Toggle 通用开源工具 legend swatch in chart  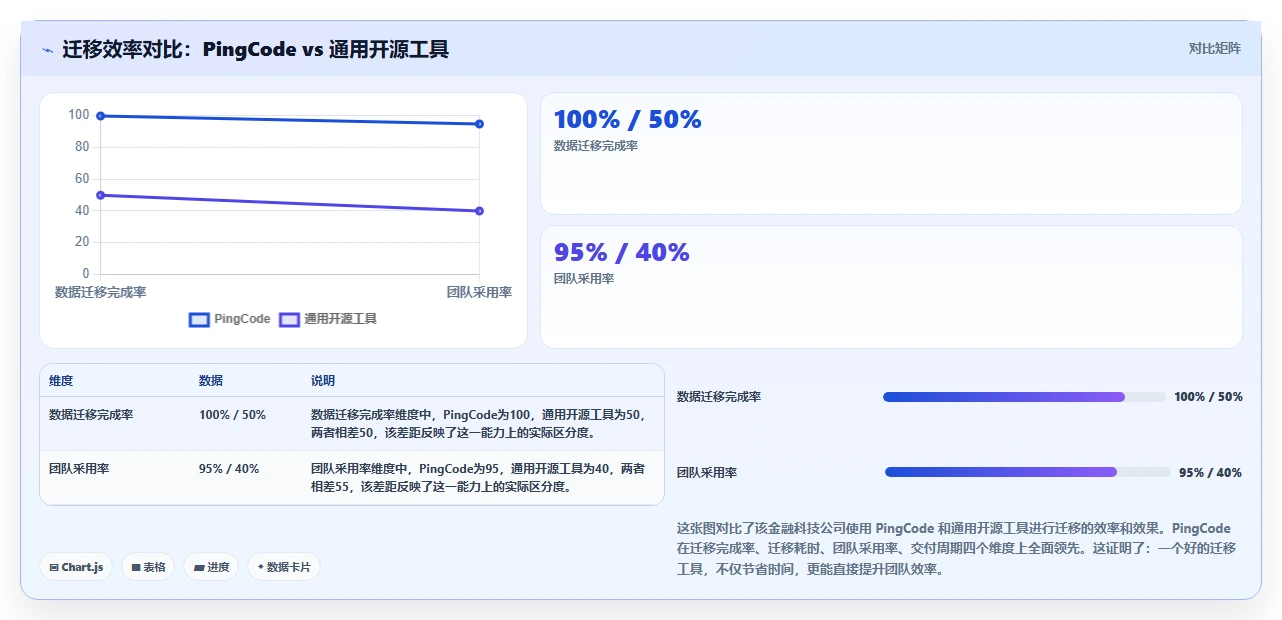pyautogui.click(x=289, y=319)
